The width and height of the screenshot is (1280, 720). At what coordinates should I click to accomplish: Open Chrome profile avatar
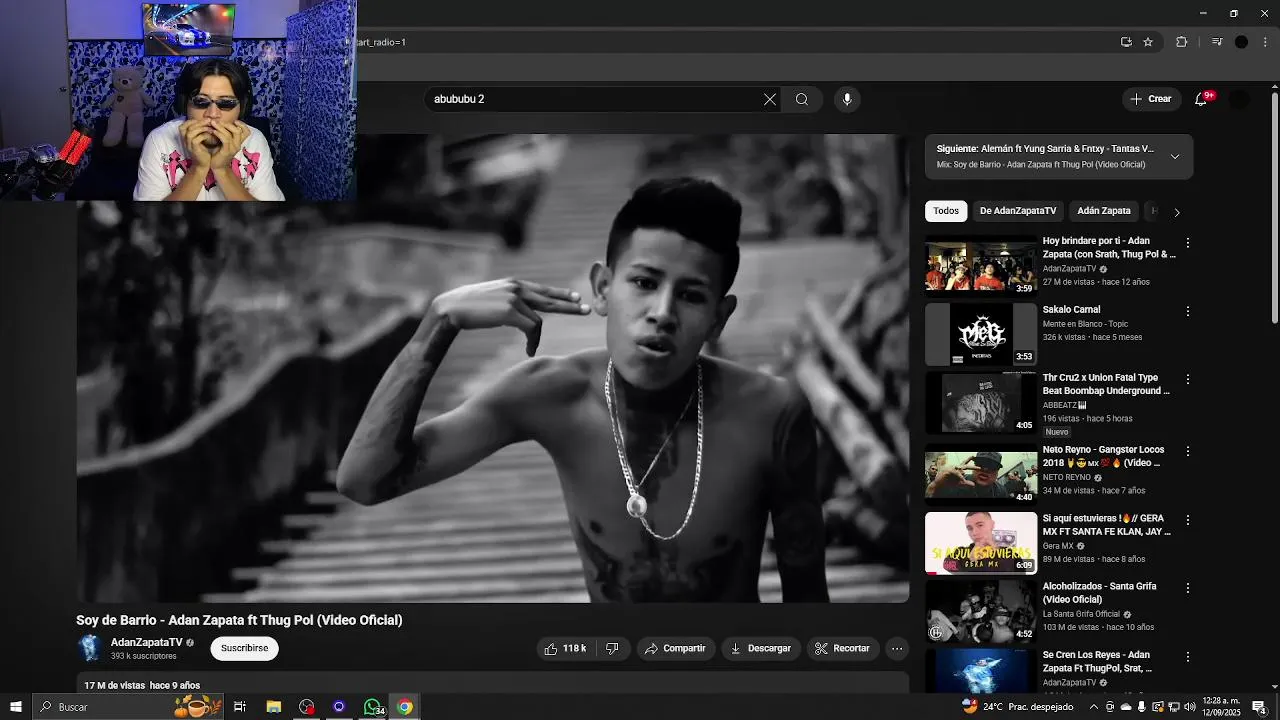coord(1241,42)
